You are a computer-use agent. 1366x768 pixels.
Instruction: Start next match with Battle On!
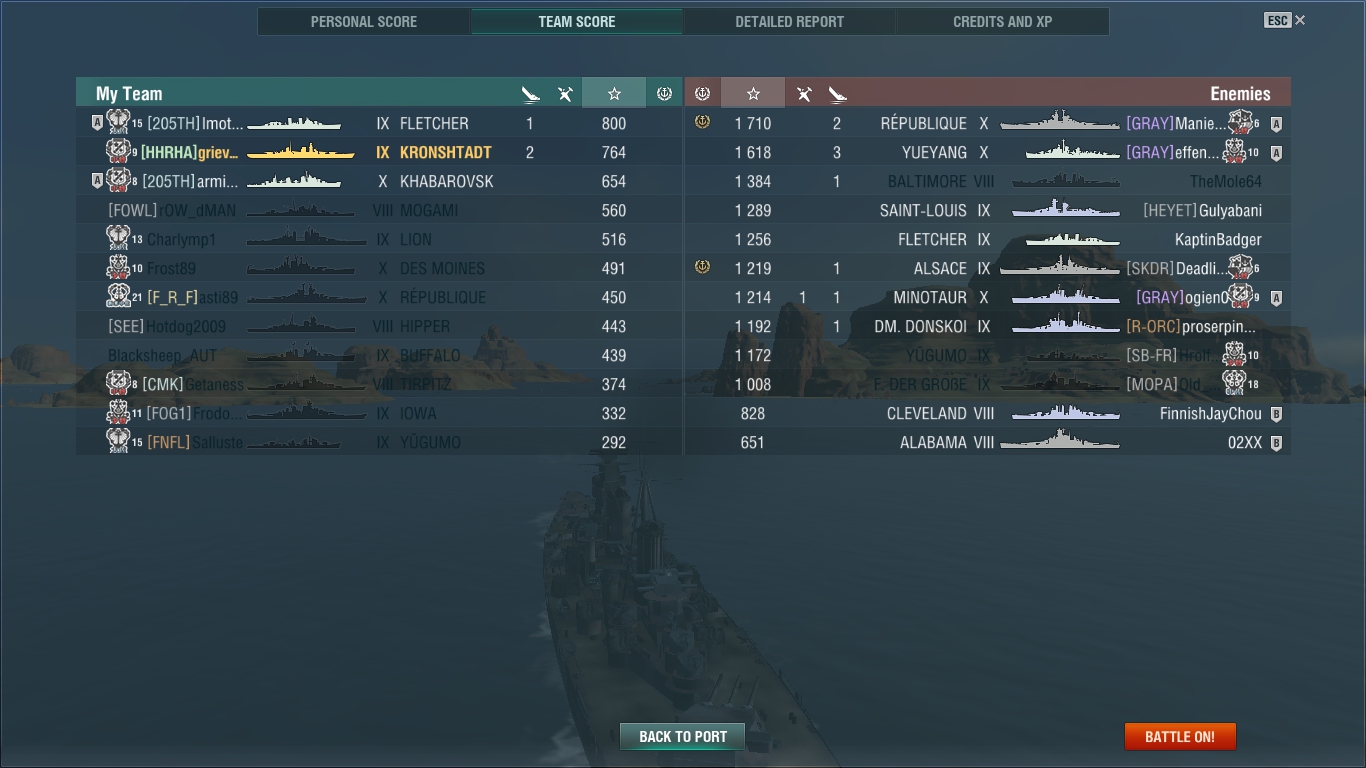[x=1180, y=737]
